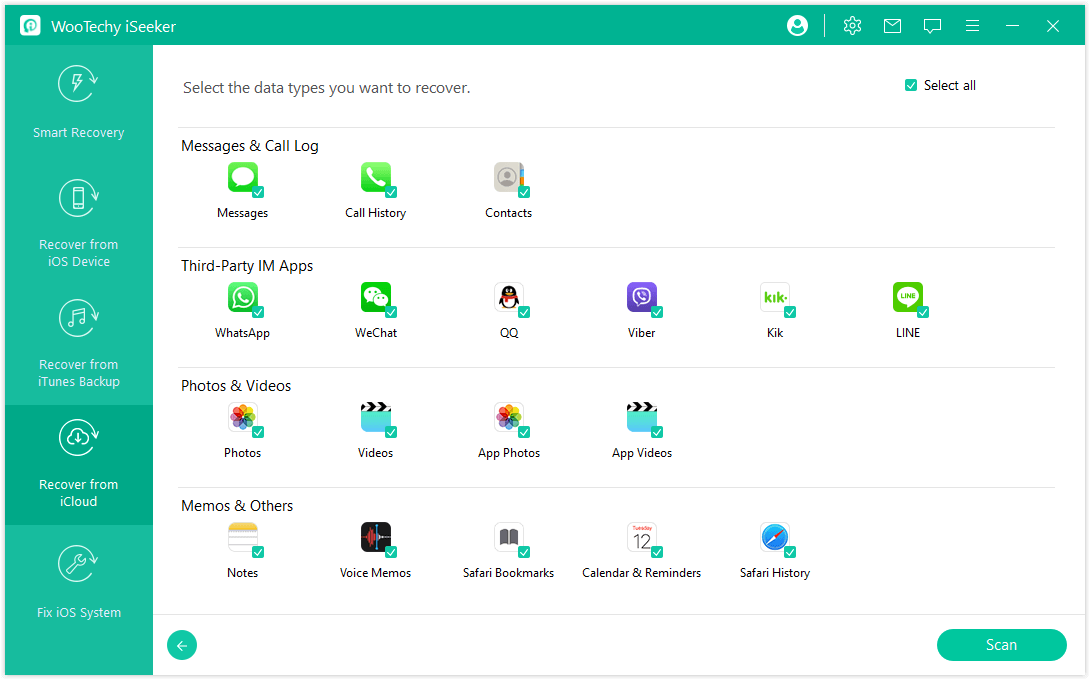Select the Voice Memos icon
This screenshot has width=1090, height=680.
pos(375,537)
